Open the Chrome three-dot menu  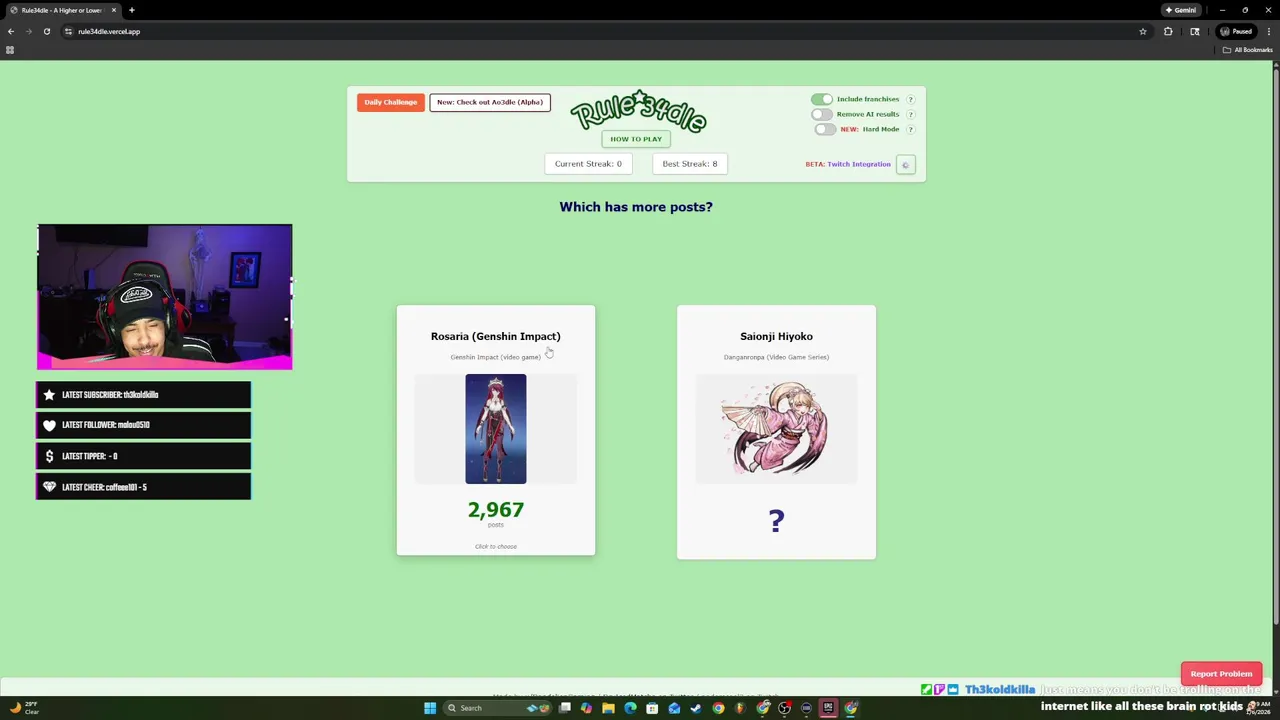1267,31
